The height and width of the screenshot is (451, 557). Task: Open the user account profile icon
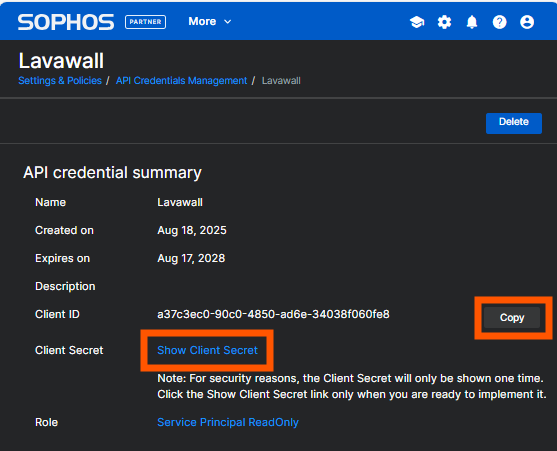(x=527, y=22)
